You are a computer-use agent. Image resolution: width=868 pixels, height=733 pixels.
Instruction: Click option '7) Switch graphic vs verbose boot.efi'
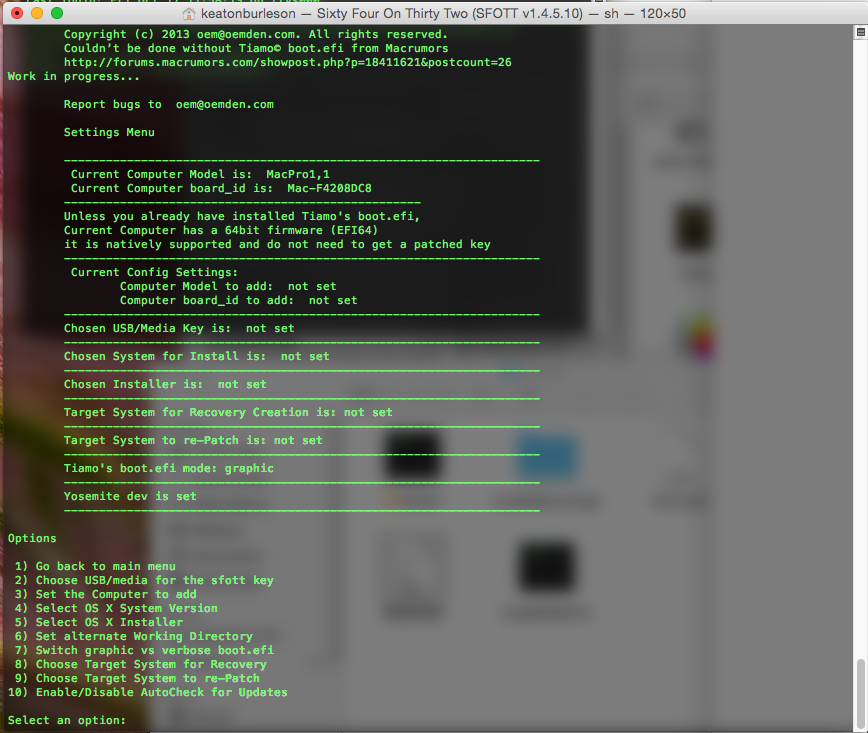(144, 650)
